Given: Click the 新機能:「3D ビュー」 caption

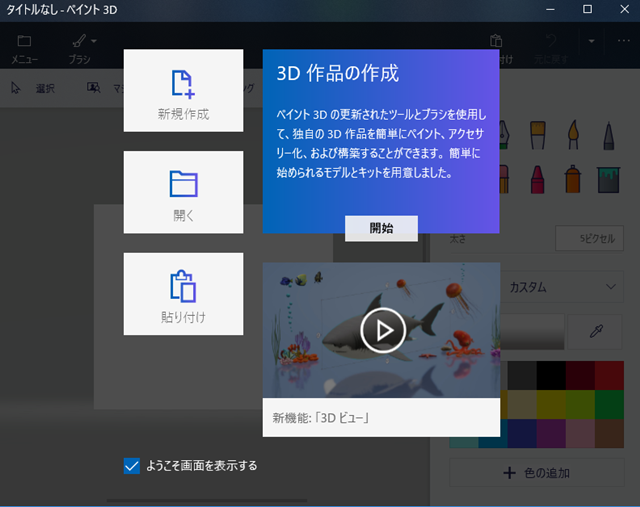Looking at the screenshot, I should [x=321, y=418].
